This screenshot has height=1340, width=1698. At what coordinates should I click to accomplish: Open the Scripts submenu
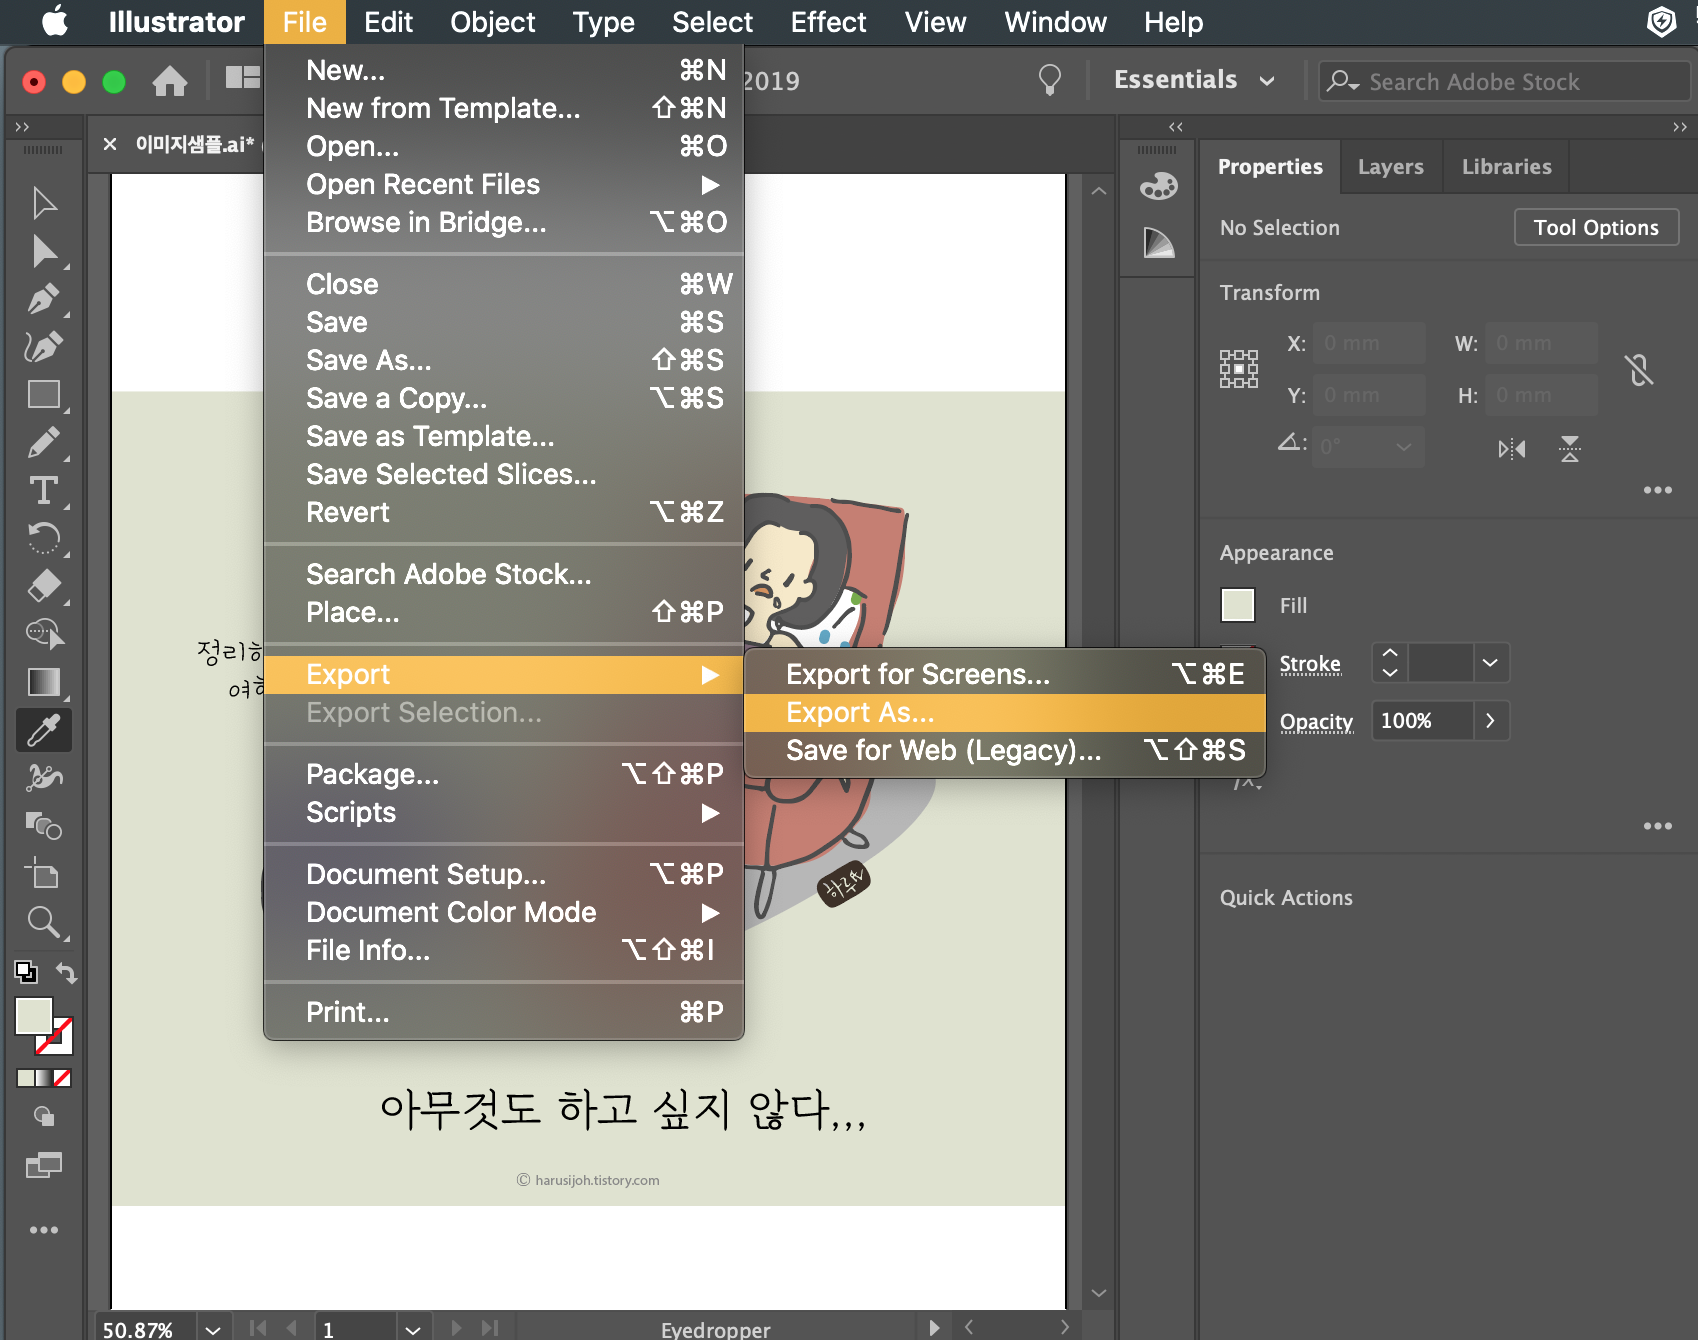click(504, 813)
